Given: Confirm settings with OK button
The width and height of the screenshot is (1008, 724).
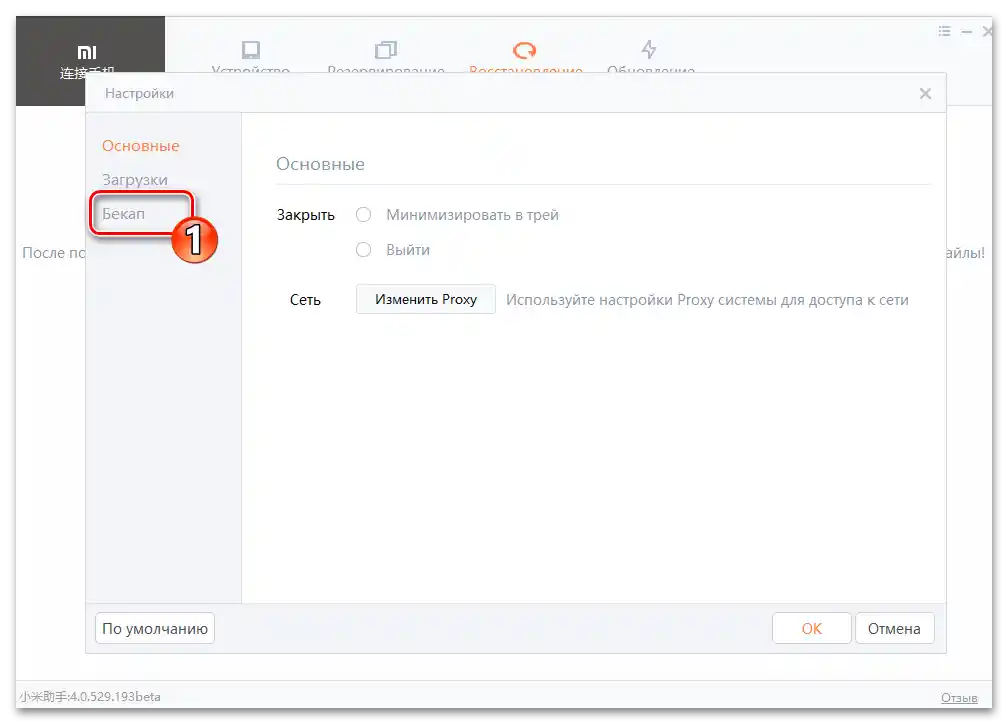Looking at the screenshot, I should (811, 628).
